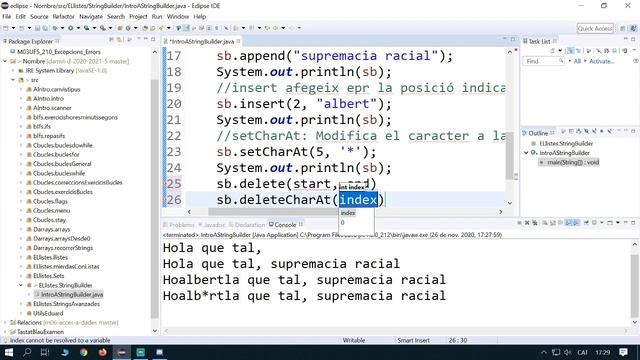
Task: Click the error marker beside line 25
Action: tap(164, 184)
